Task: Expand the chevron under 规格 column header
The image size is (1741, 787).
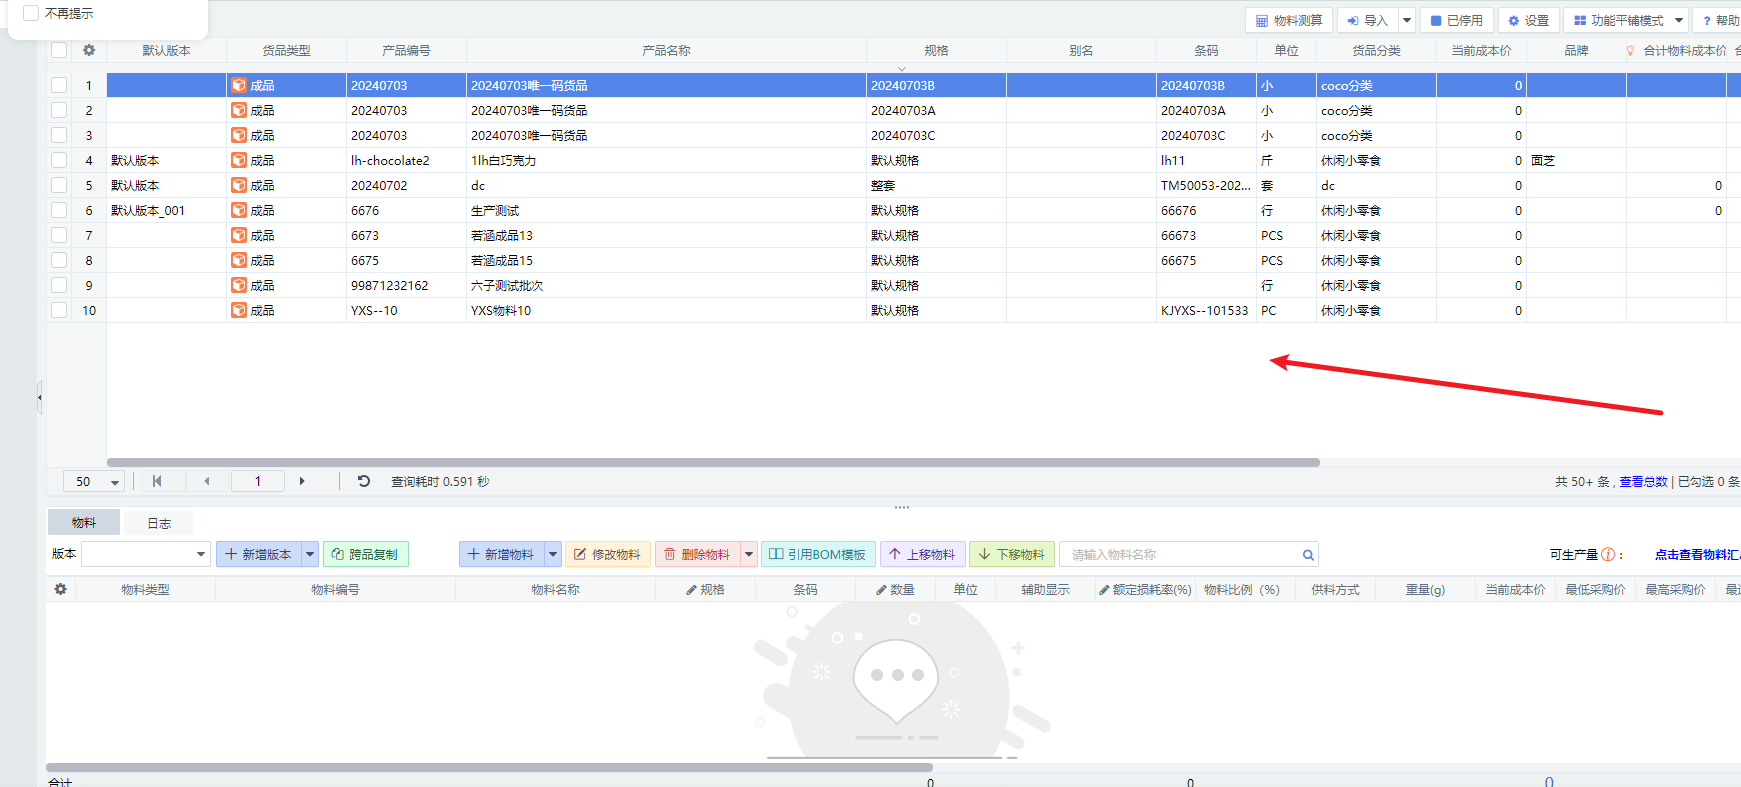Action: (901, 69)
